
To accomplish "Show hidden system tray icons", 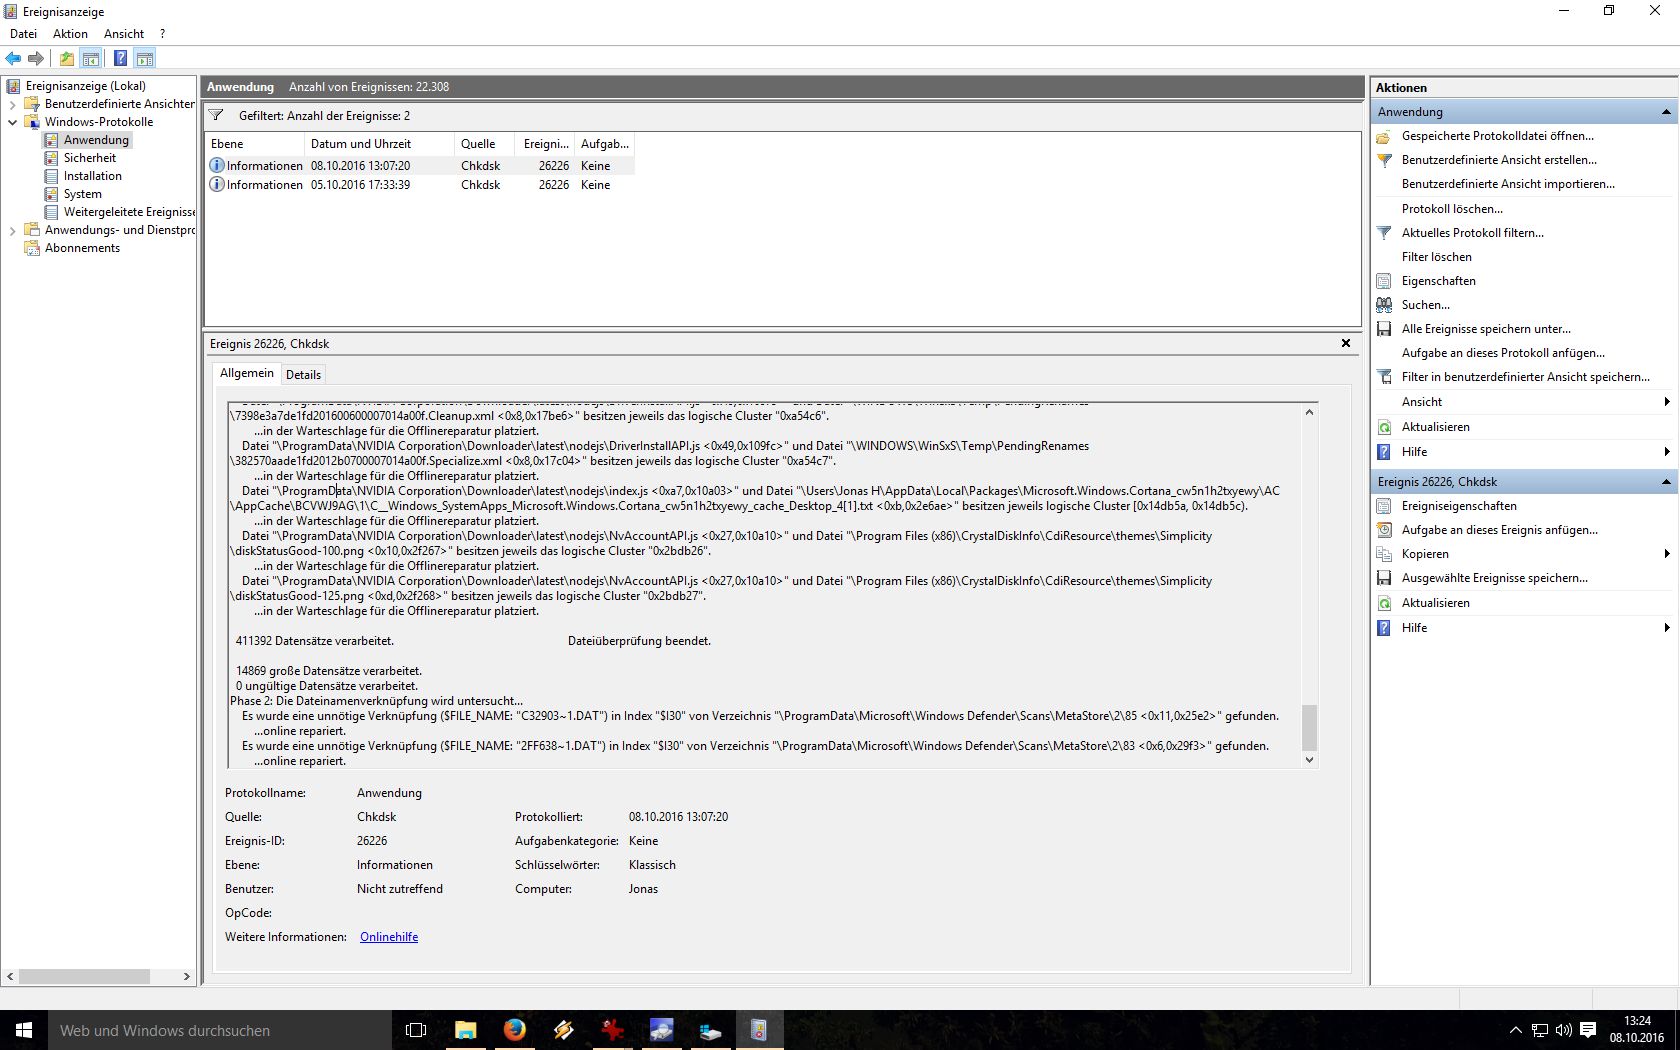I will [x=1515, y=1030].
